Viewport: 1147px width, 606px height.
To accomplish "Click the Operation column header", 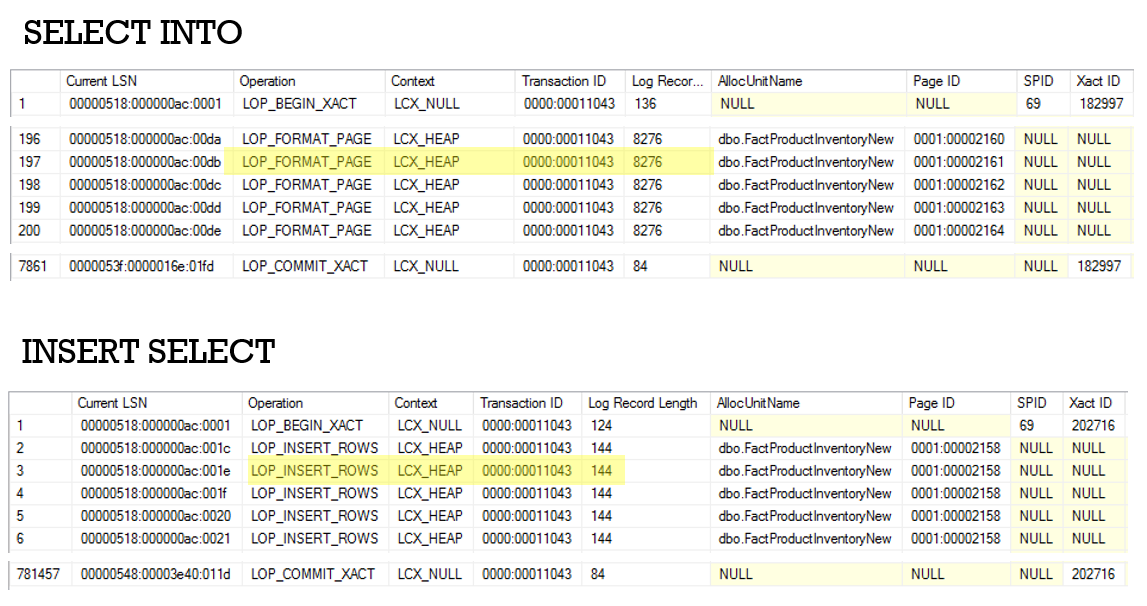I will 268,81.
